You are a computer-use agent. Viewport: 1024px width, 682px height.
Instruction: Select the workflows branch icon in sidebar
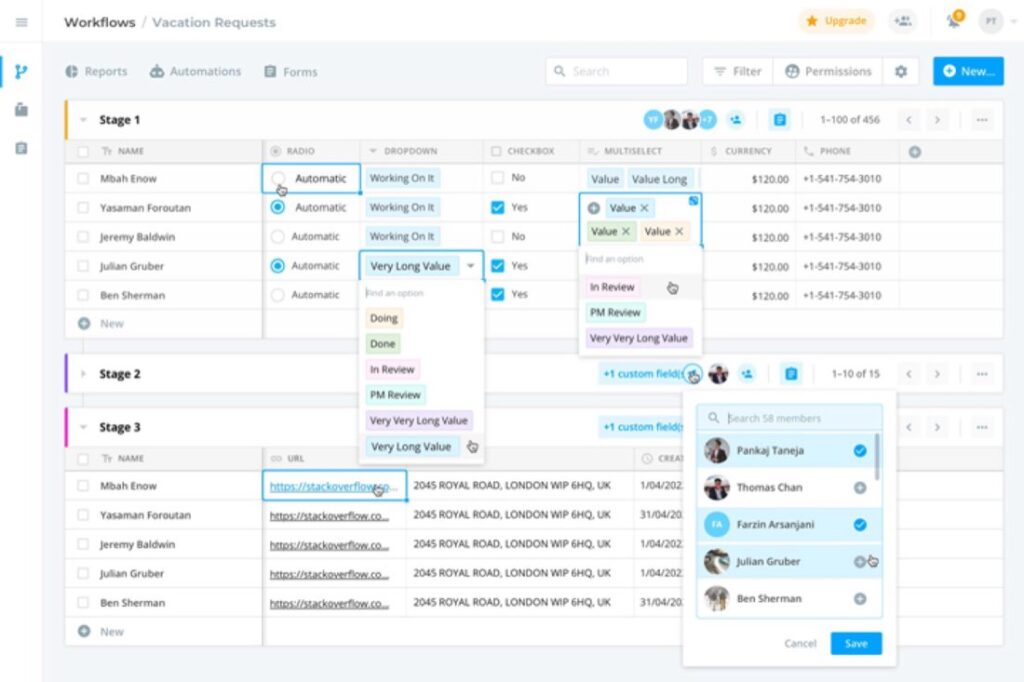tap(21, 71)
